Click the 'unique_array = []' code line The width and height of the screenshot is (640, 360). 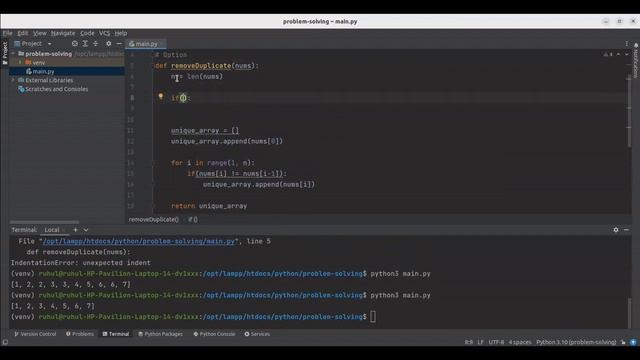pos(205,131)
